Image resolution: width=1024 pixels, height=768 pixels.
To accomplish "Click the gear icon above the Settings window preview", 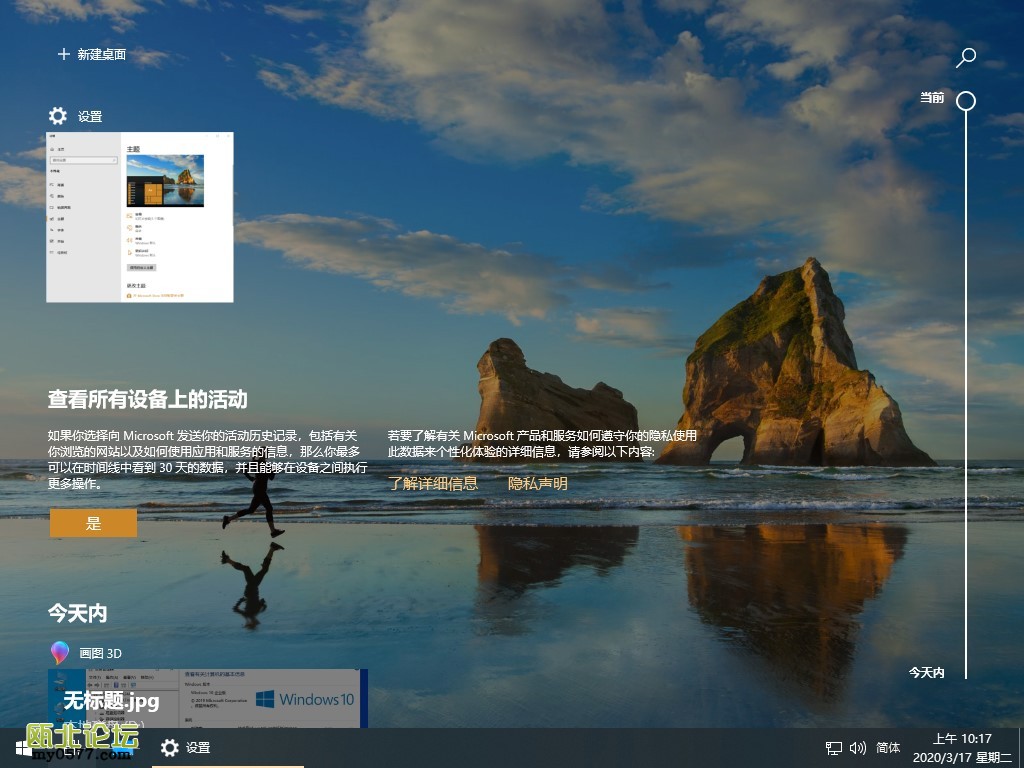I will click(58, 116).
